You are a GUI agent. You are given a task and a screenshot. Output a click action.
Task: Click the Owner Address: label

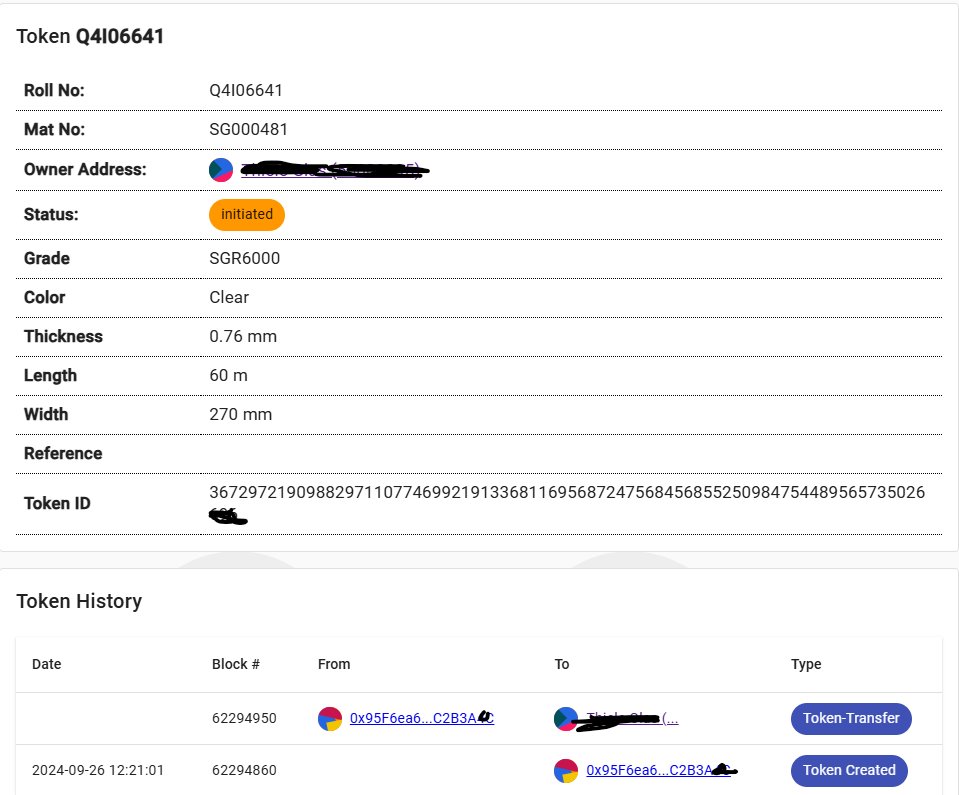[85, 169]
